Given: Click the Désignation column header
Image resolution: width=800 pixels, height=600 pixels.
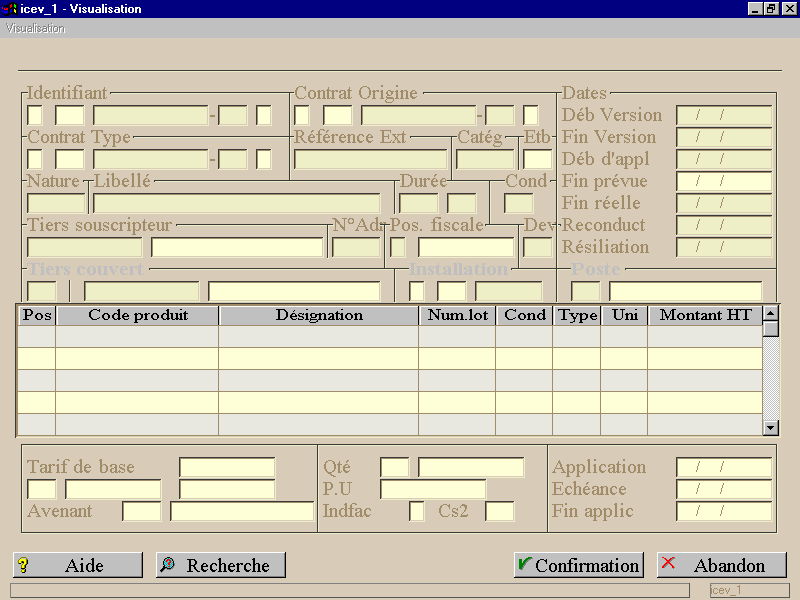Looking at the screenshot, I should click(319, 315).
